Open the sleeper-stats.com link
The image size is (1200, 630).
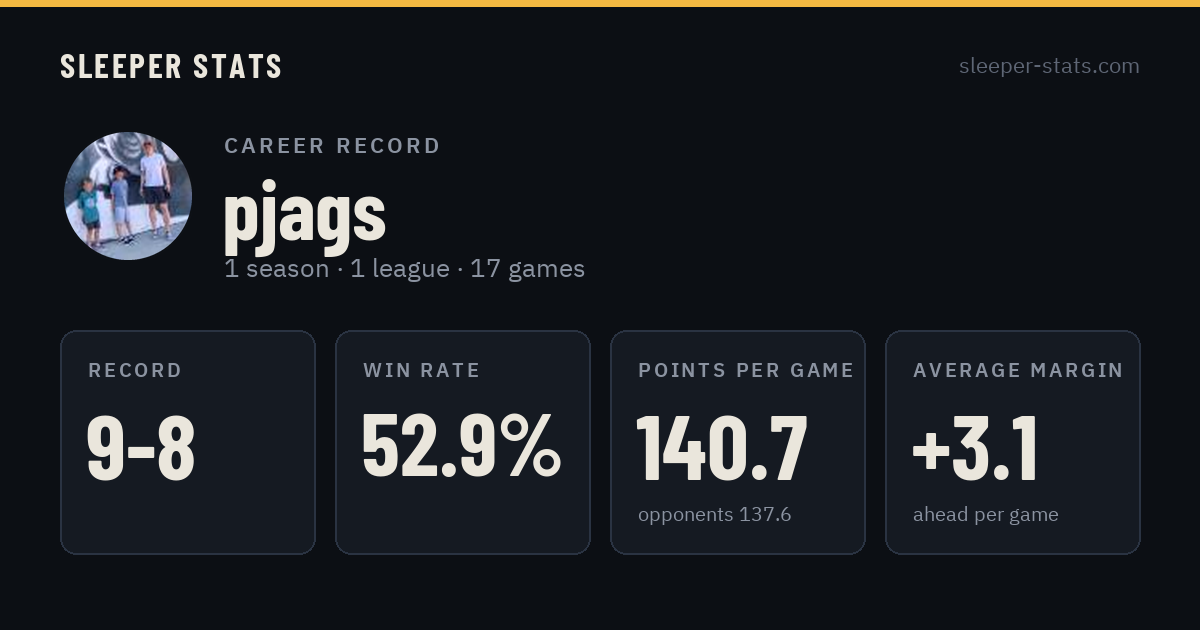[x=1049, y=66]
